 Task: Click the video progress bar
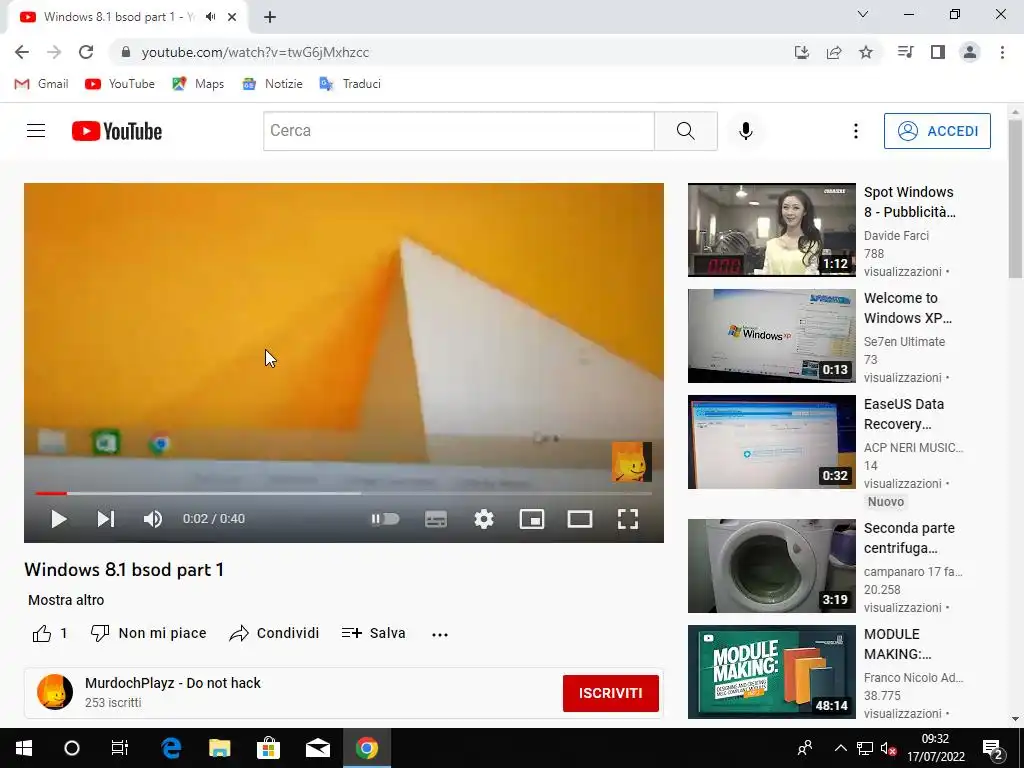point(344,494)
